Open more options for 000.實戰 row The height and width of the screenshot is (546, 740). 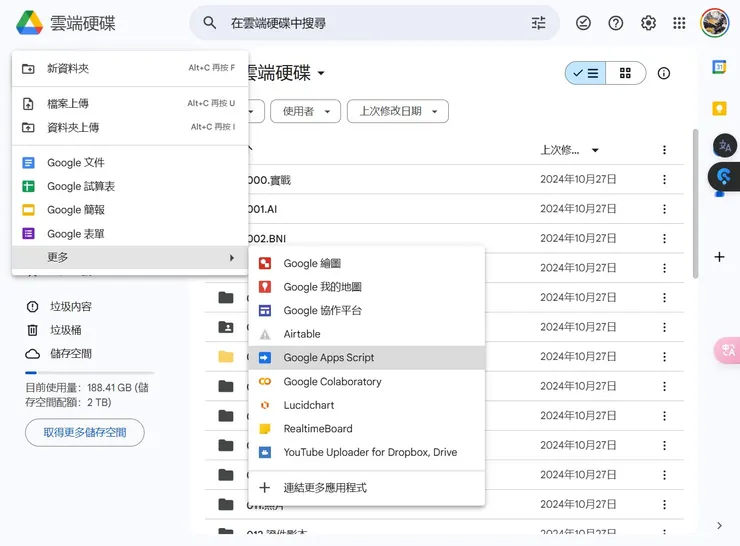(x=664, y=179)
